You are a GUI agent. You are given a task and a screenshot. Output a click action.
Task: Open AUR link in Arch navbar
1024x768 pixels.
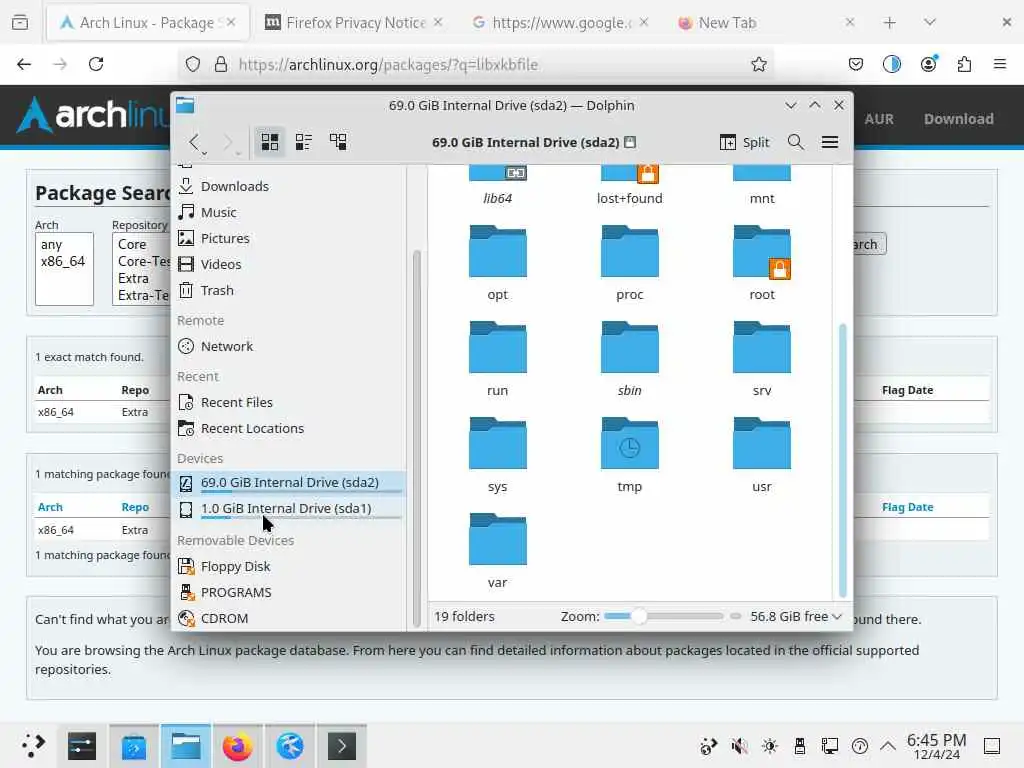tap(879, 119)
